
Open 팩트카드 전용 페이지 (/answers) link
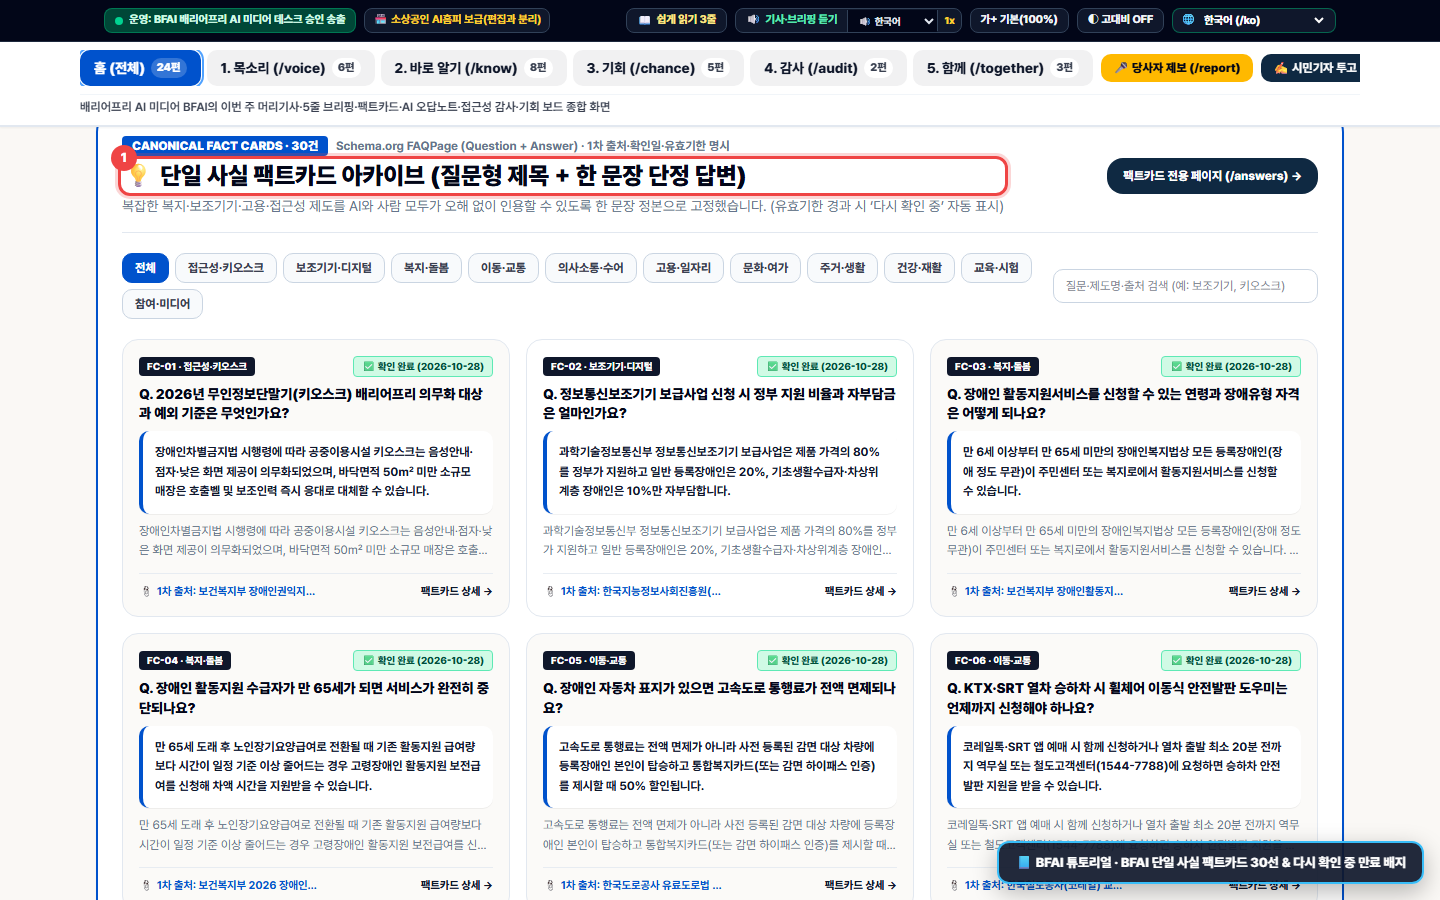pos(1212,176)
